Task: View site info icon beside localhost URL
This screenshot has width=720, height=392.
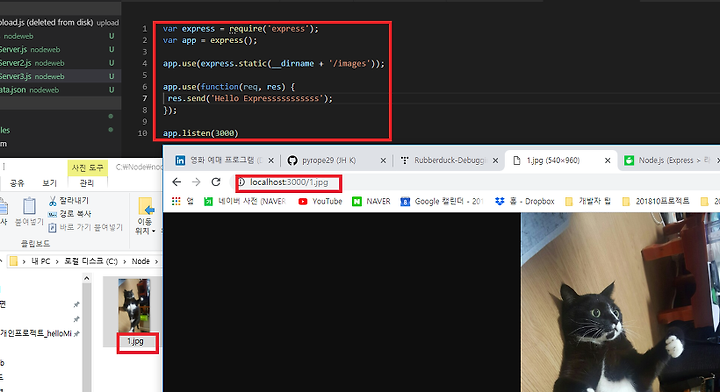Action: click(241, 182)
